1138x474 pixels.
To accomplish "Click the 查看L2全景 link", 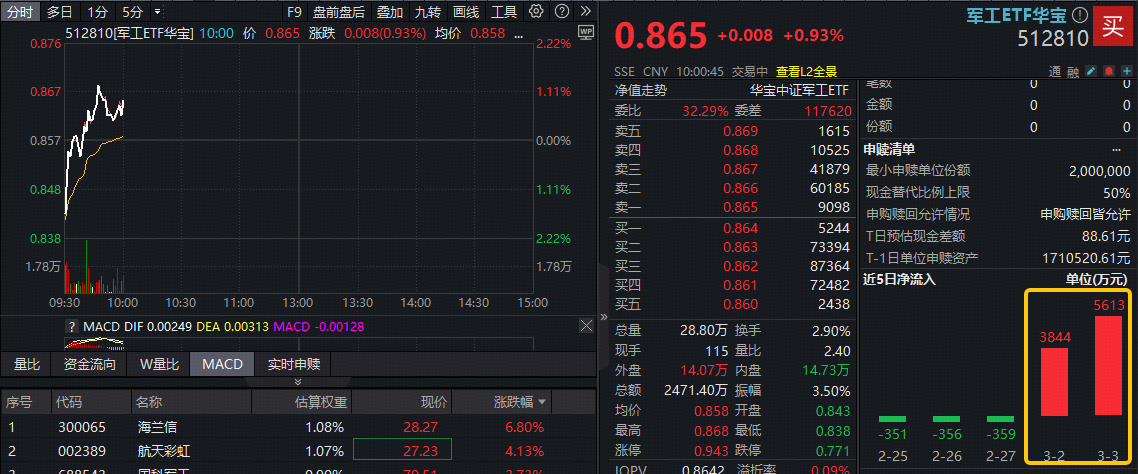I will tap(805, 72).
